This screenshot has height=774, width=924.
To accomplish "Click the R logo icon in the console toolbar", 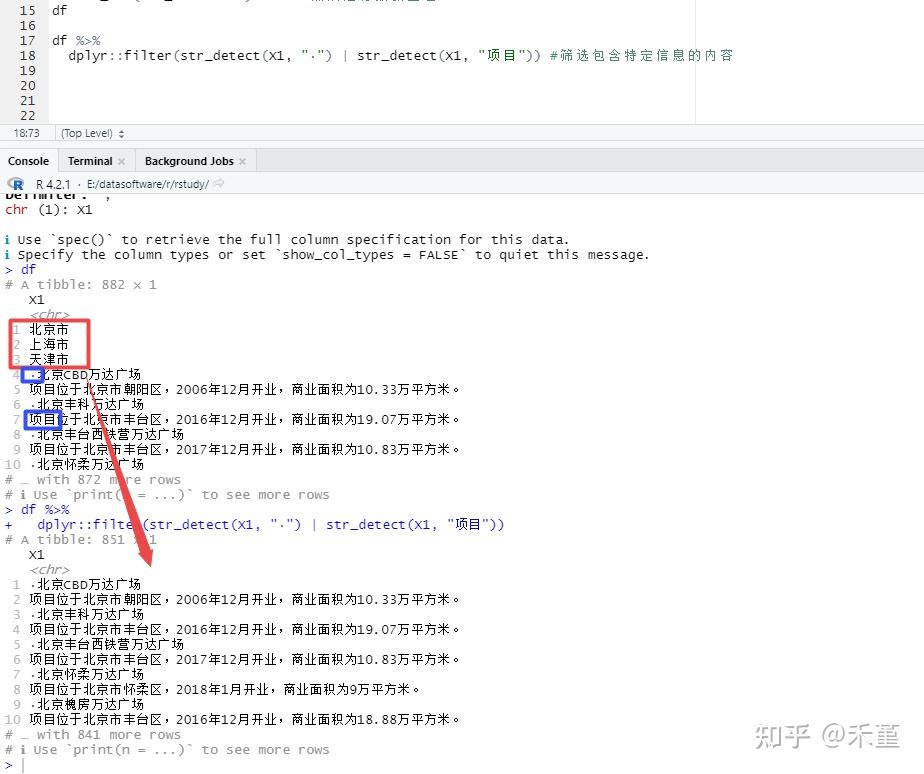I will [x=13, y=184].
